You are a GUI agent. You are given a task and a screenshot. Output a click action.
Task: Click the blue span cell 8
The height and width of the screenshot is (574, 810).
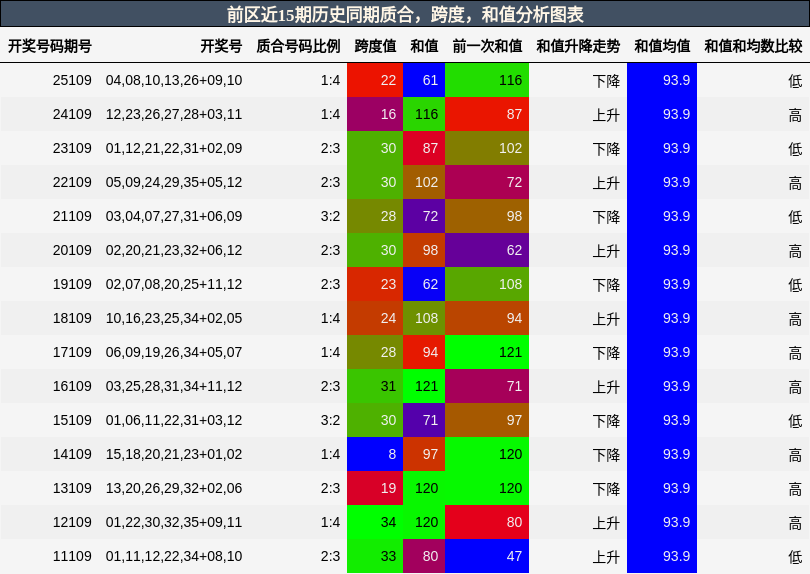point(375,454)
